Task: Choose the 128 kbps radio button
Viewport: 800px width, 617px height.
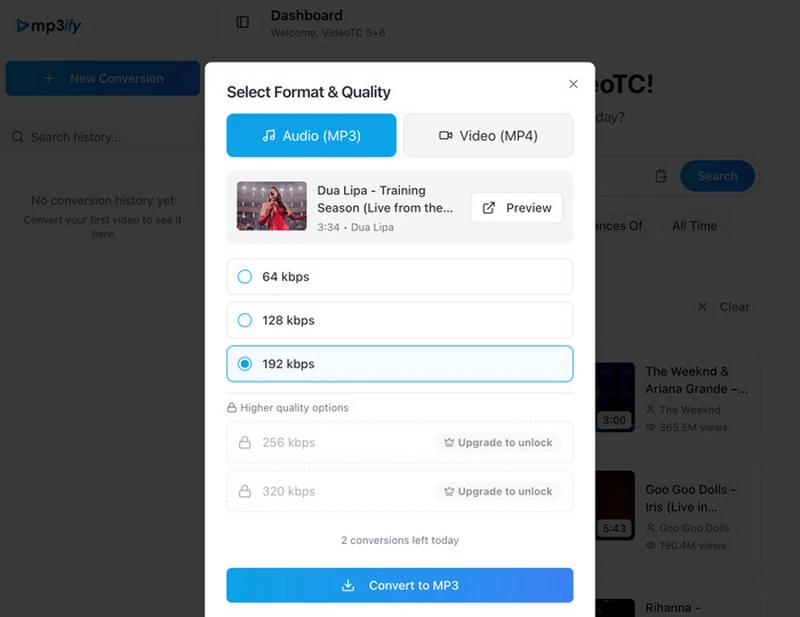Action: [x=245, y=320]
